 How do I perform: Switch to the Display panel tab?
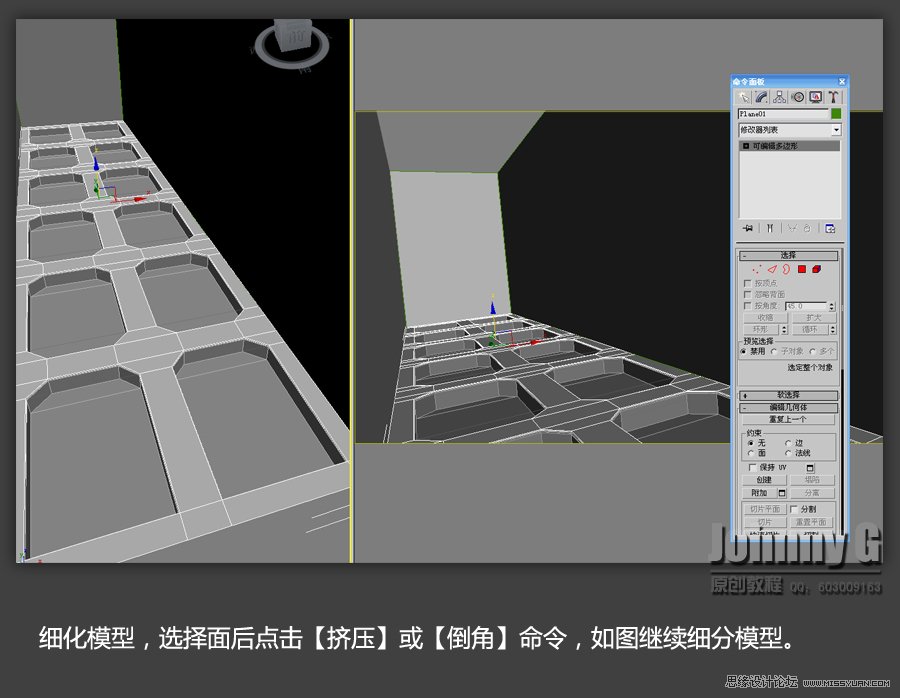coord(814,97)
